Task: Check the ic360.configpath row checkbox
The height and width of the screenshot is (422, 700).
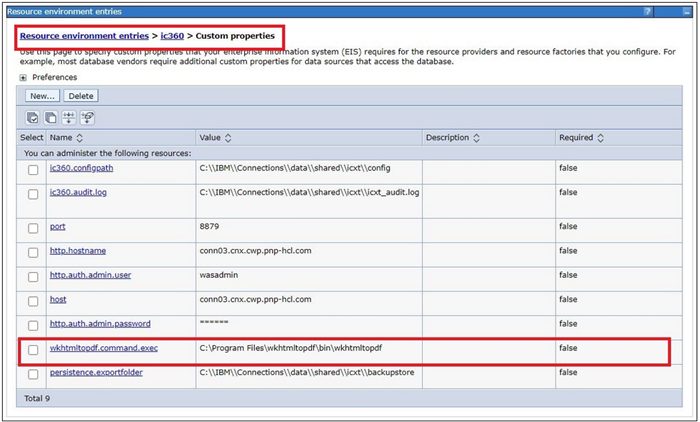Action: (x=33, y=170)
